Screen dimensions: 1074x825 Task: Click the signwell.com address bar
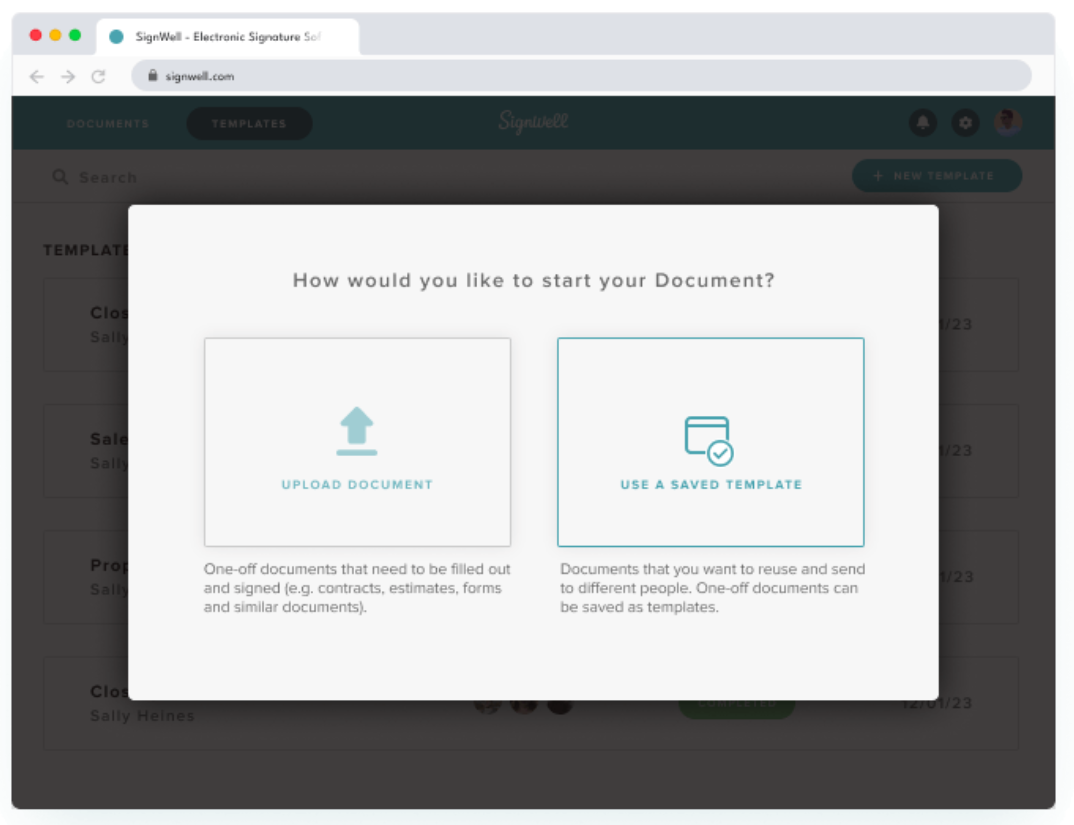pos(580,76)
